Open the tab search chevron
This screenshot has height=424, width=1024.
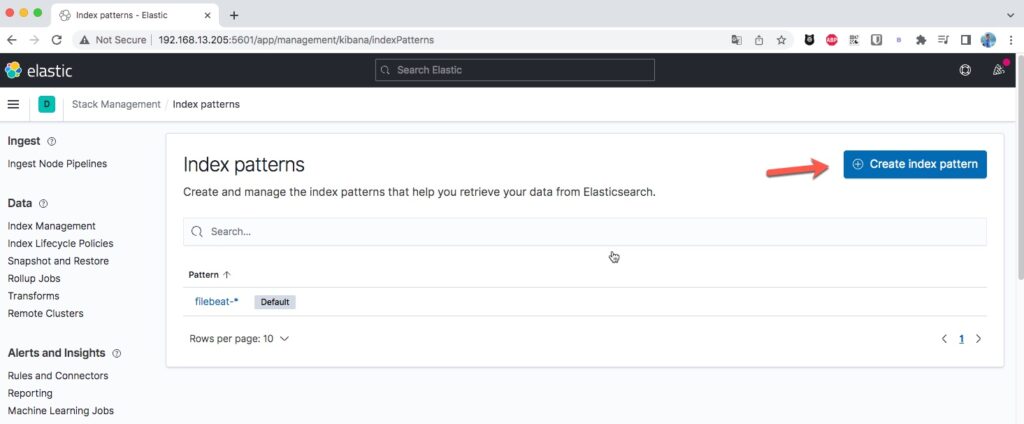1010,14
